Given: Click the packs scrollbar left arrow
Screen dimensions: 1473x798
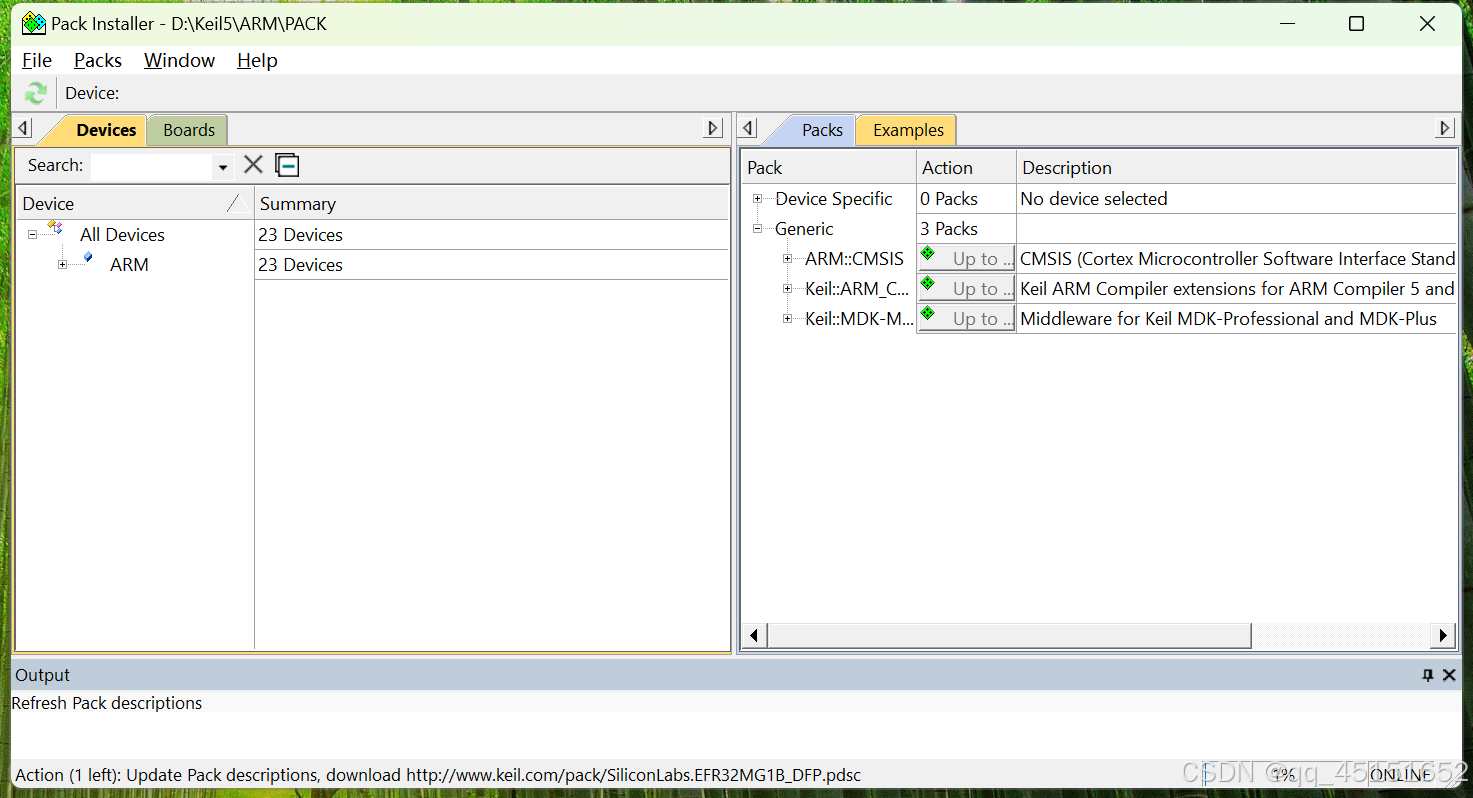Looking at the screenshot, I should point(754,635).
